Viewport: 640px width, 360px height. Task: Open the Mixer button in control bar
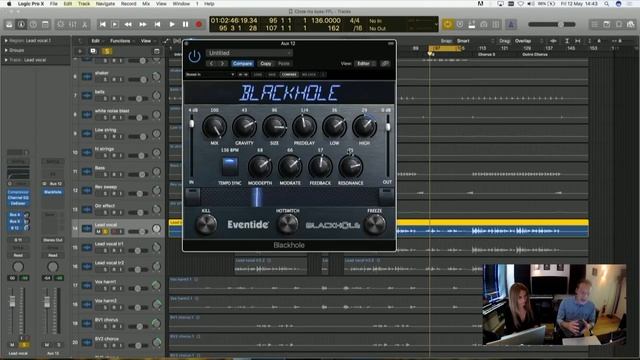coord(73,25)
